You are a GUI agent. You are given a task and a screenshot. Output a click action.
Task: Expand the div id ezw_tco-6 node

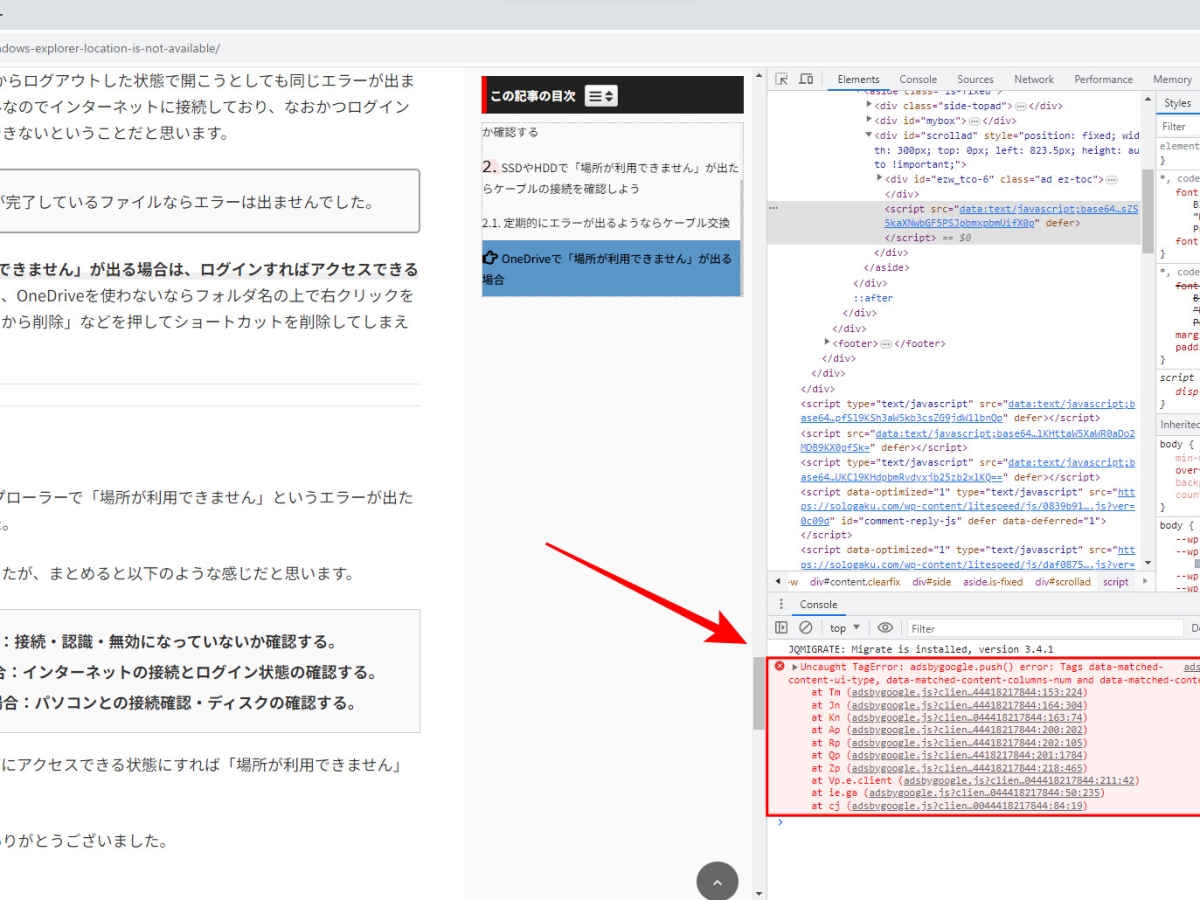pos(880,179)
